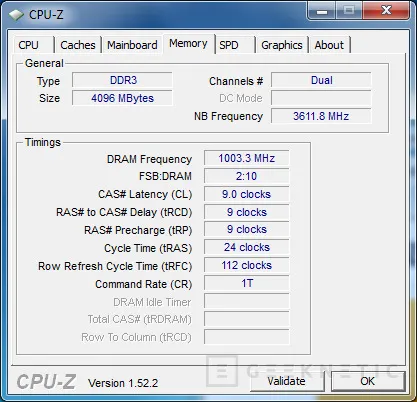Click the Timings group heading
The width and height of the screenshot is (417, 402).
[43, 142]
